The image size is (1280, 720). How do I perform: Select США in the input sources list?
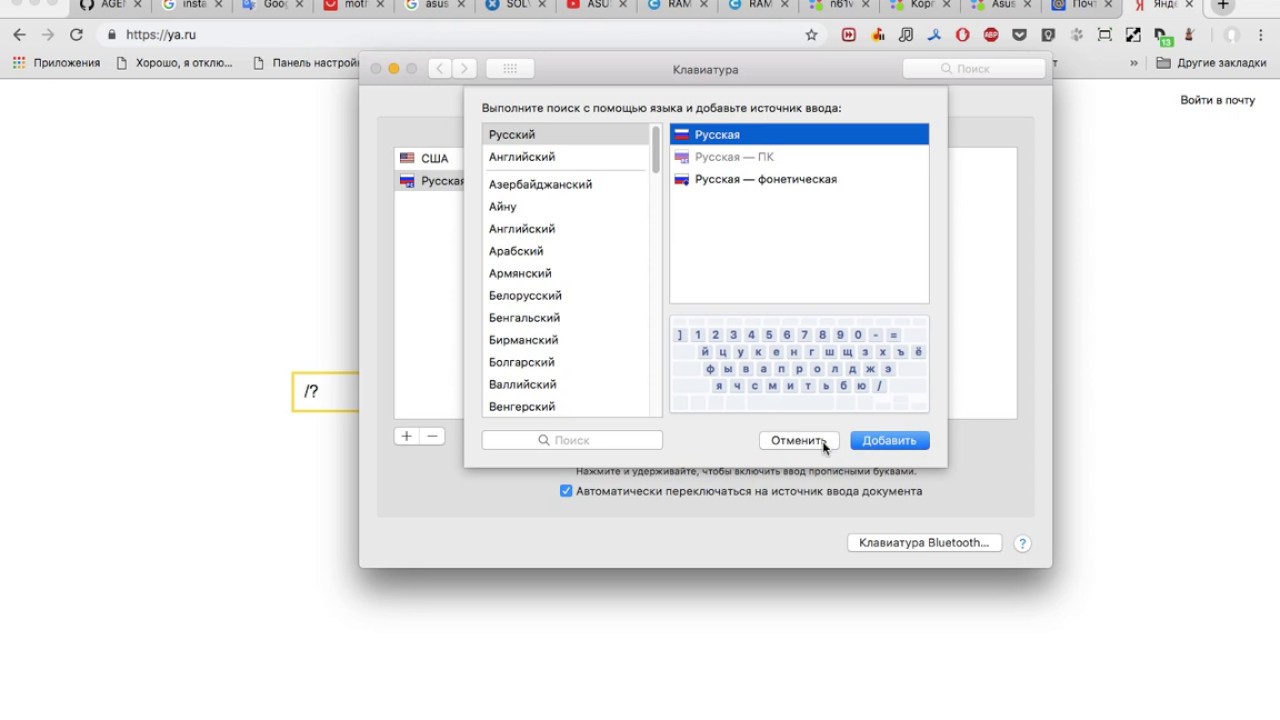(429, 158)
